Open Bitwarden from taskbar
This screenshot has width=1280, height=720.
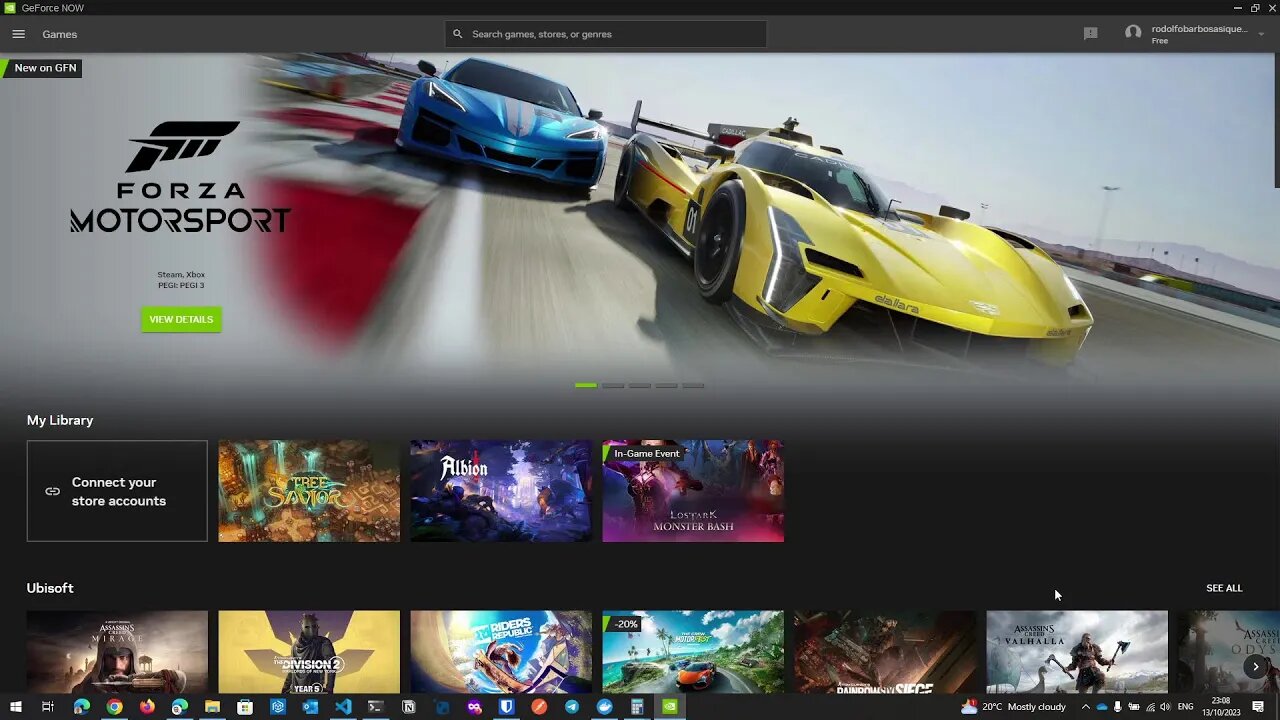point(506,706)
